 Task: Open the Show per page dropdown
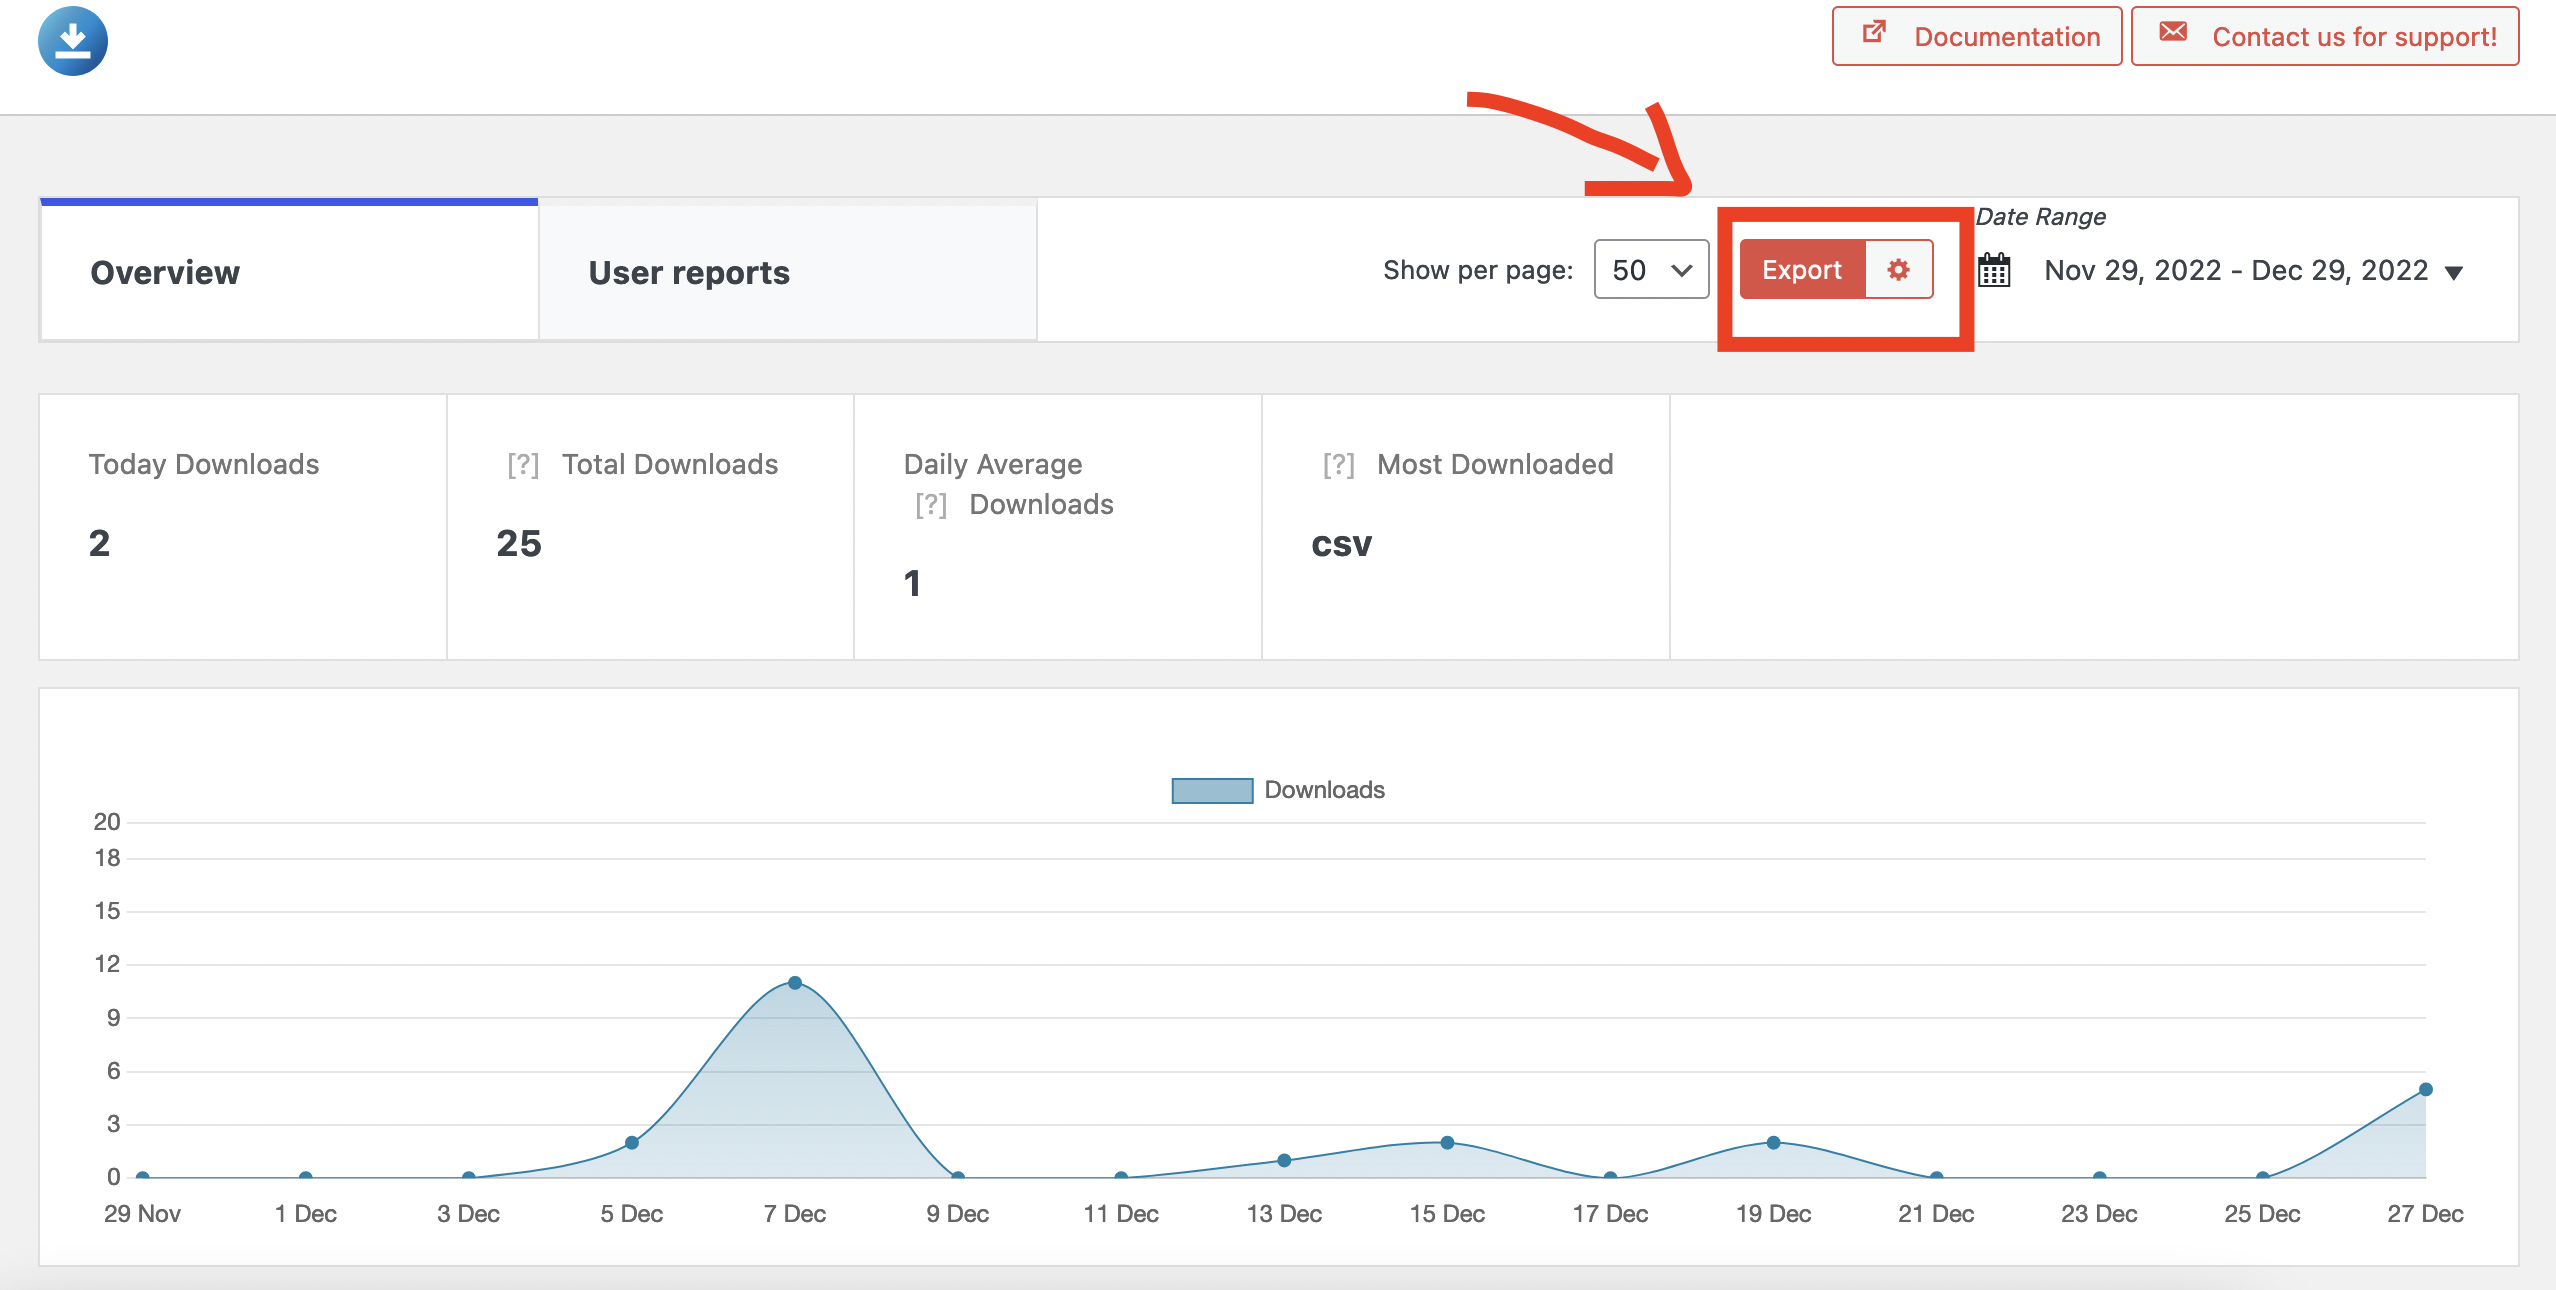click(x=1651, y=269)
